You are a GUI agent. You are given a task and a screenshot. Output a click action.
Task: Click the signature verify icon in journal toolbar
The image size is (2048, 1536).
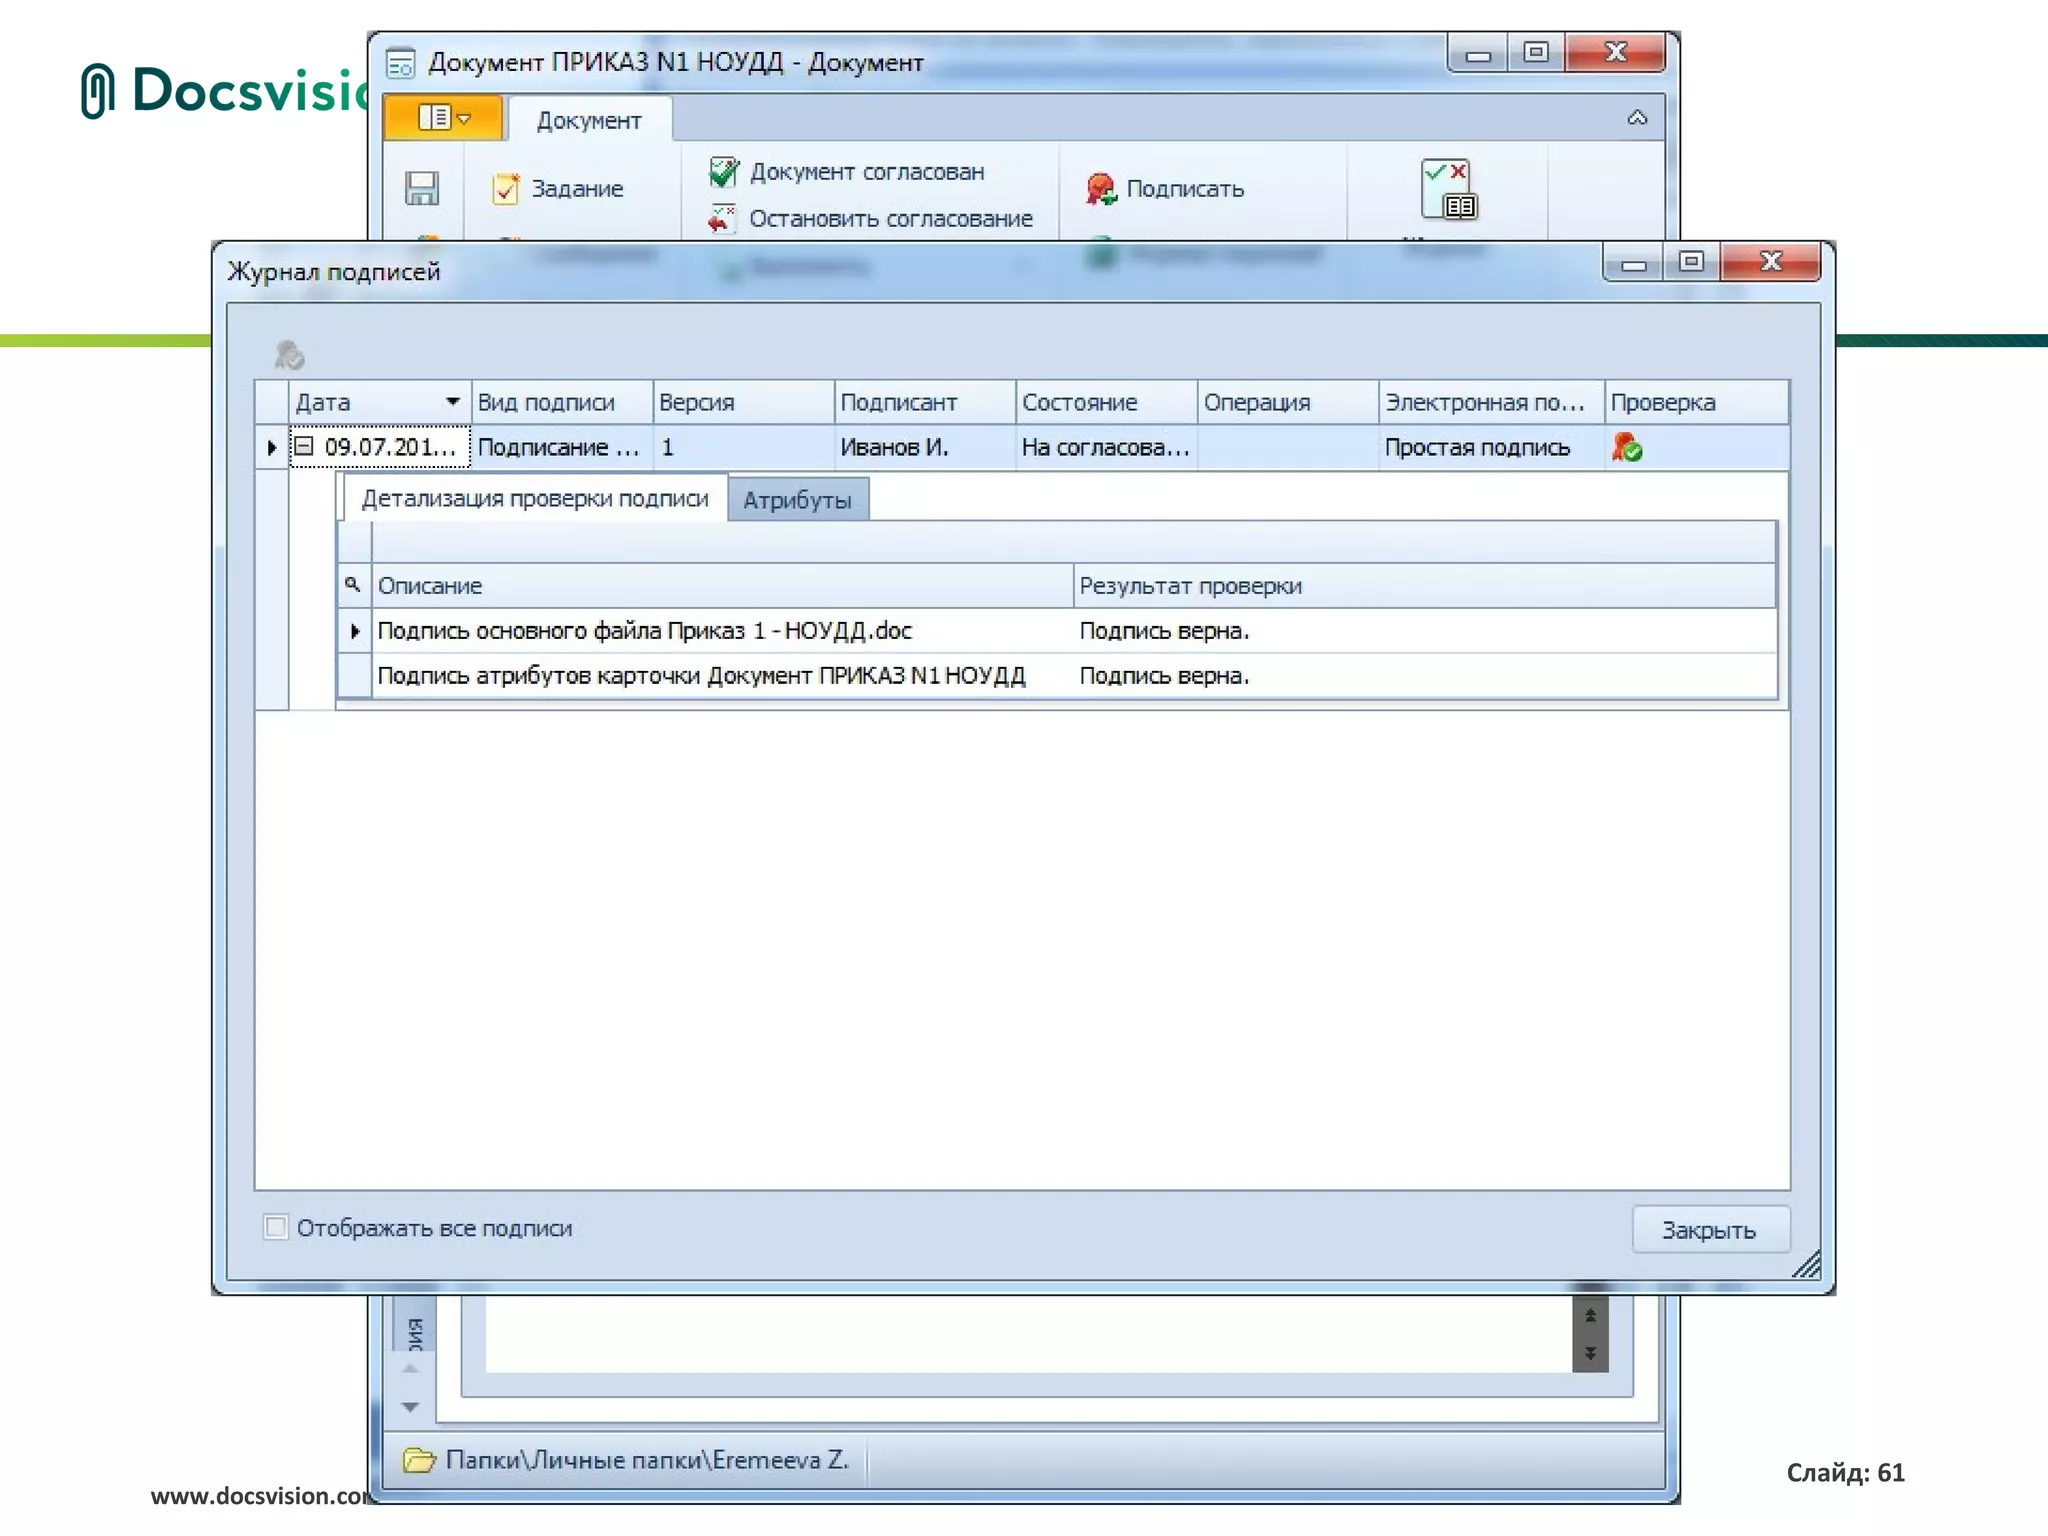pos(289,355)
